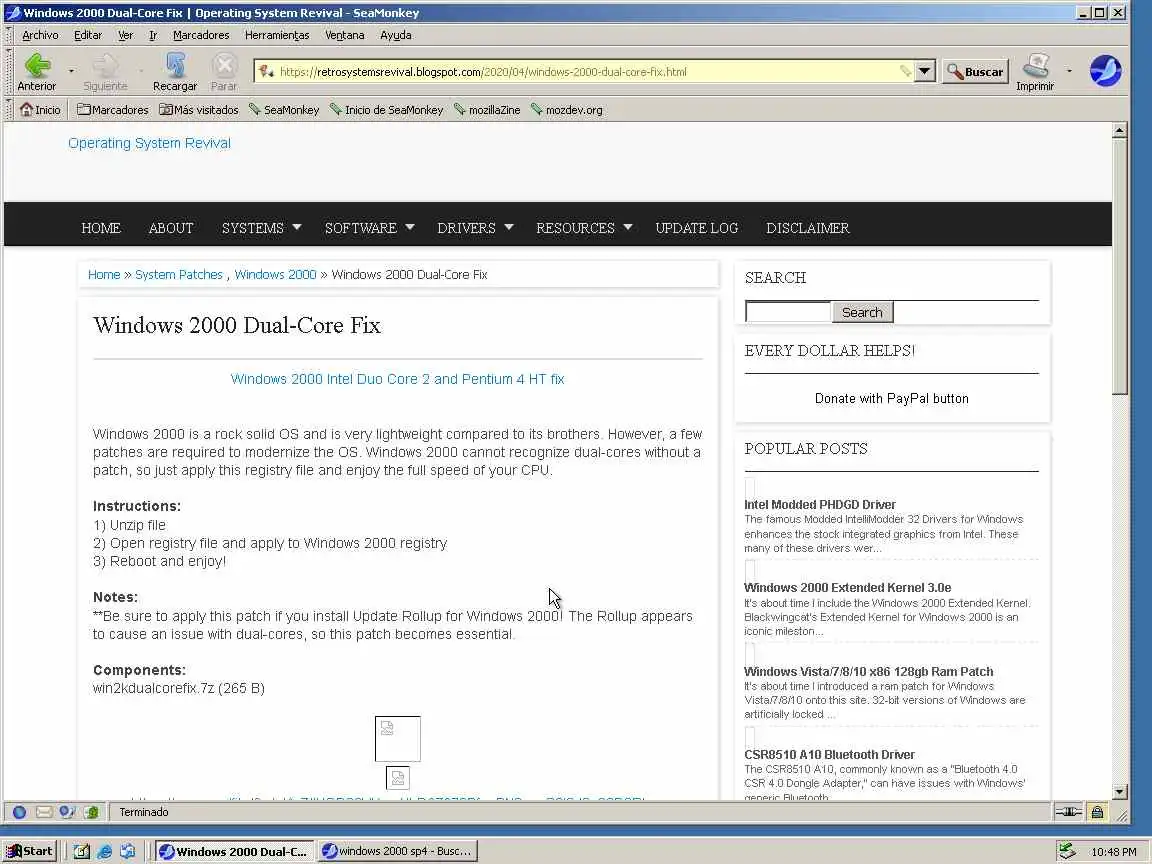
Task: Open Marcadores folder in bookmarks toolbar
Action: click(x=112, y=109)
